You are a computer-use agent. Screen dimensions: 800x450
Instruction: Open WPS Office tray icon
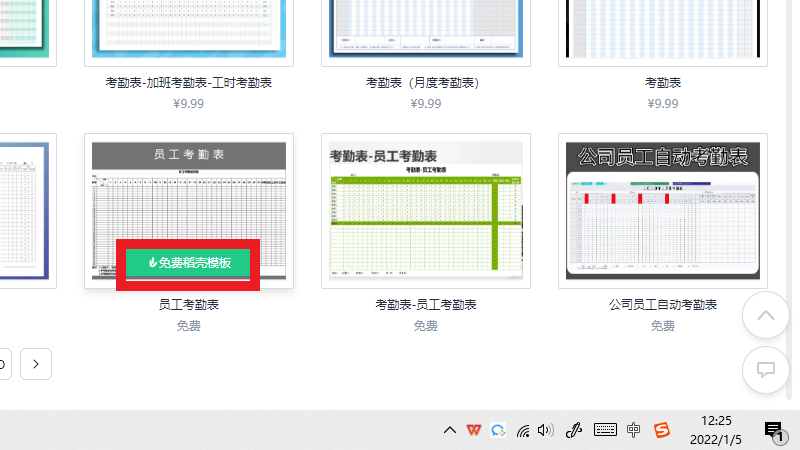coord(473,430)
